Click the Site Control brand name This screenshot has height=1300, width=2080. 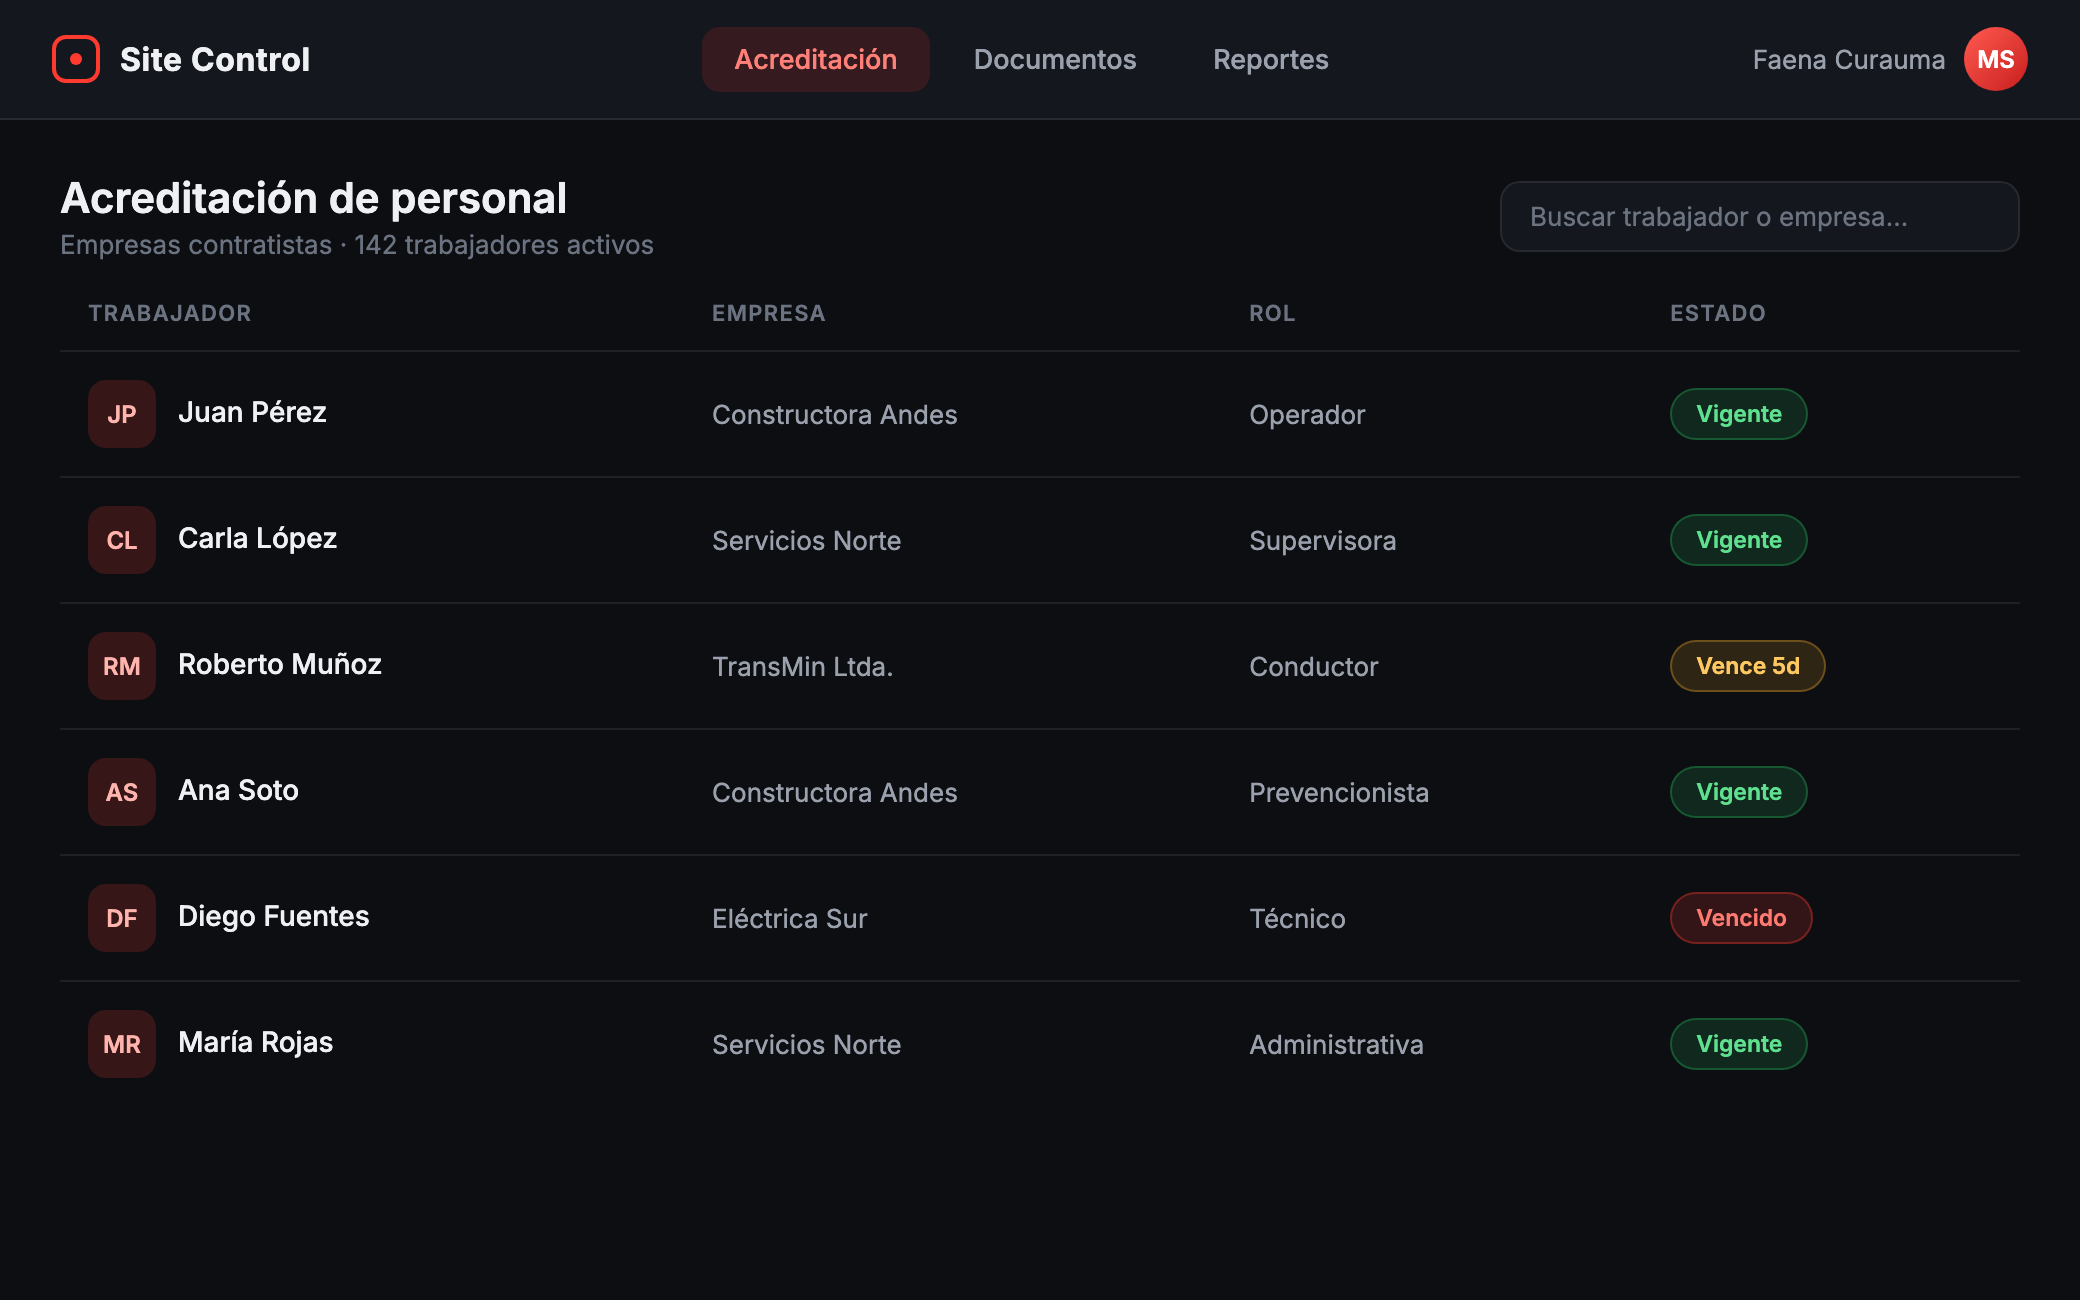coord(215,59)
